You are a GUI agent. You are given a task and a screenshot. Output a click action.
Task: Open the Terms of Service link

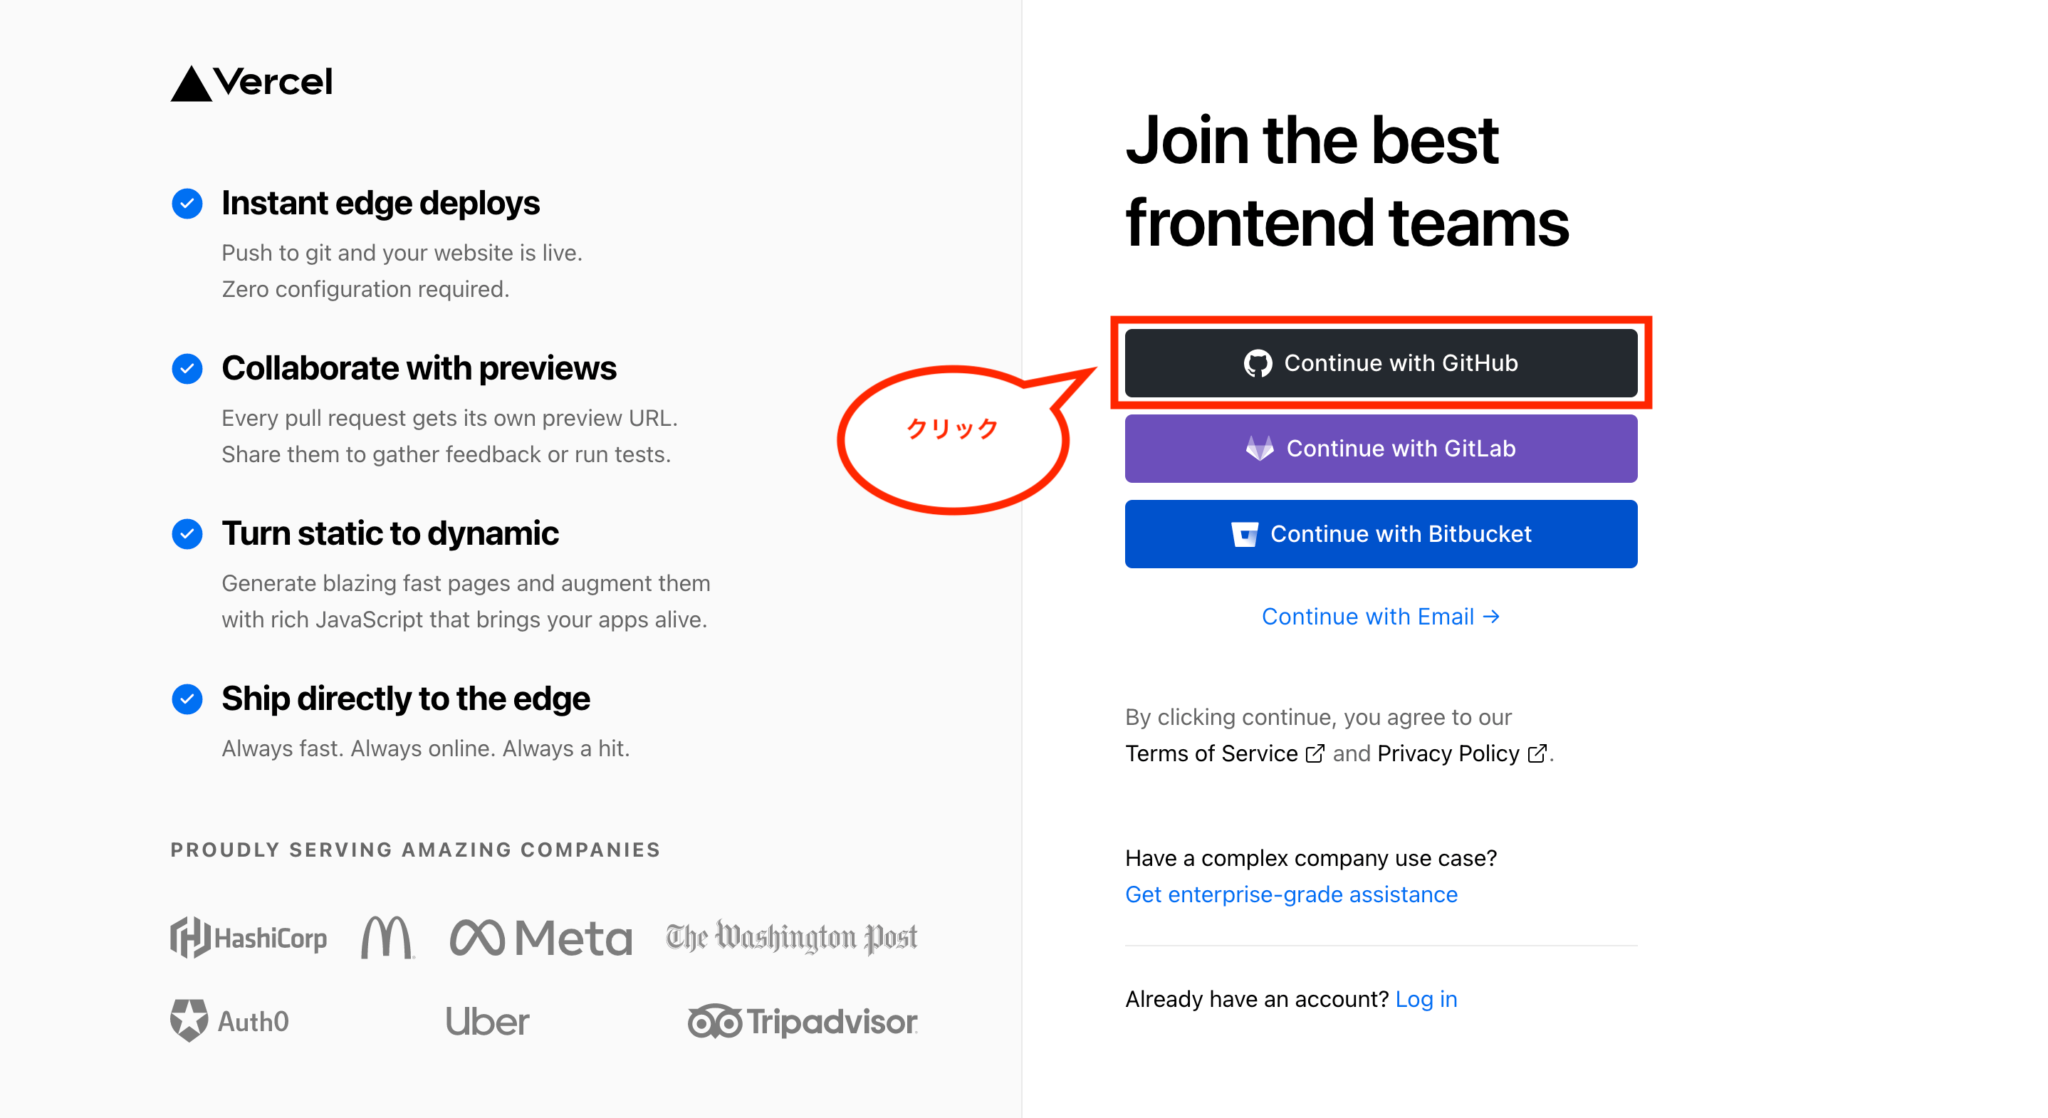point(1212,754)
